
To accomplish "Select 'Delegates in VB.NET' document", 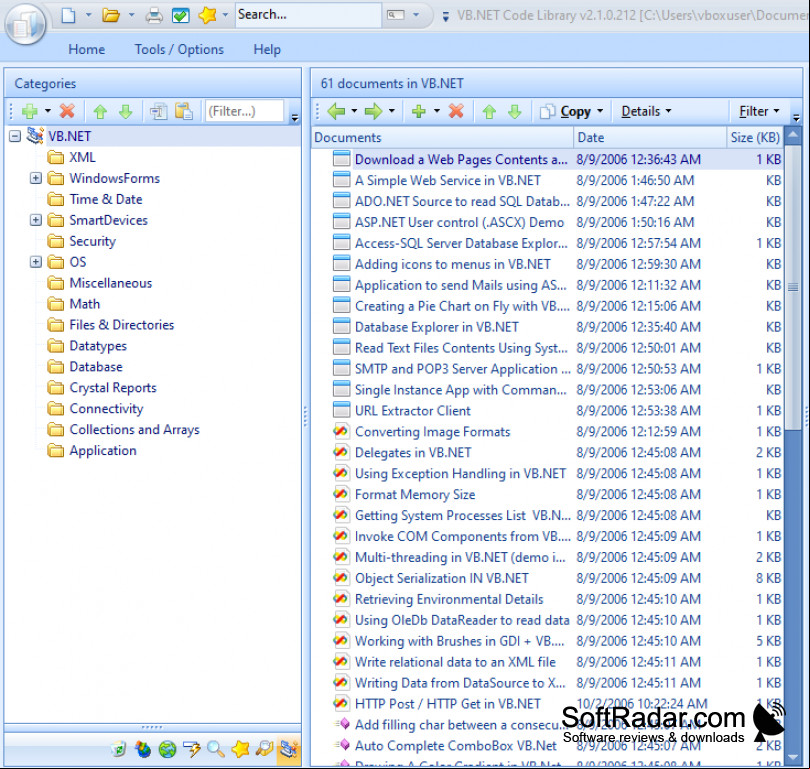I will coord(413,453).
